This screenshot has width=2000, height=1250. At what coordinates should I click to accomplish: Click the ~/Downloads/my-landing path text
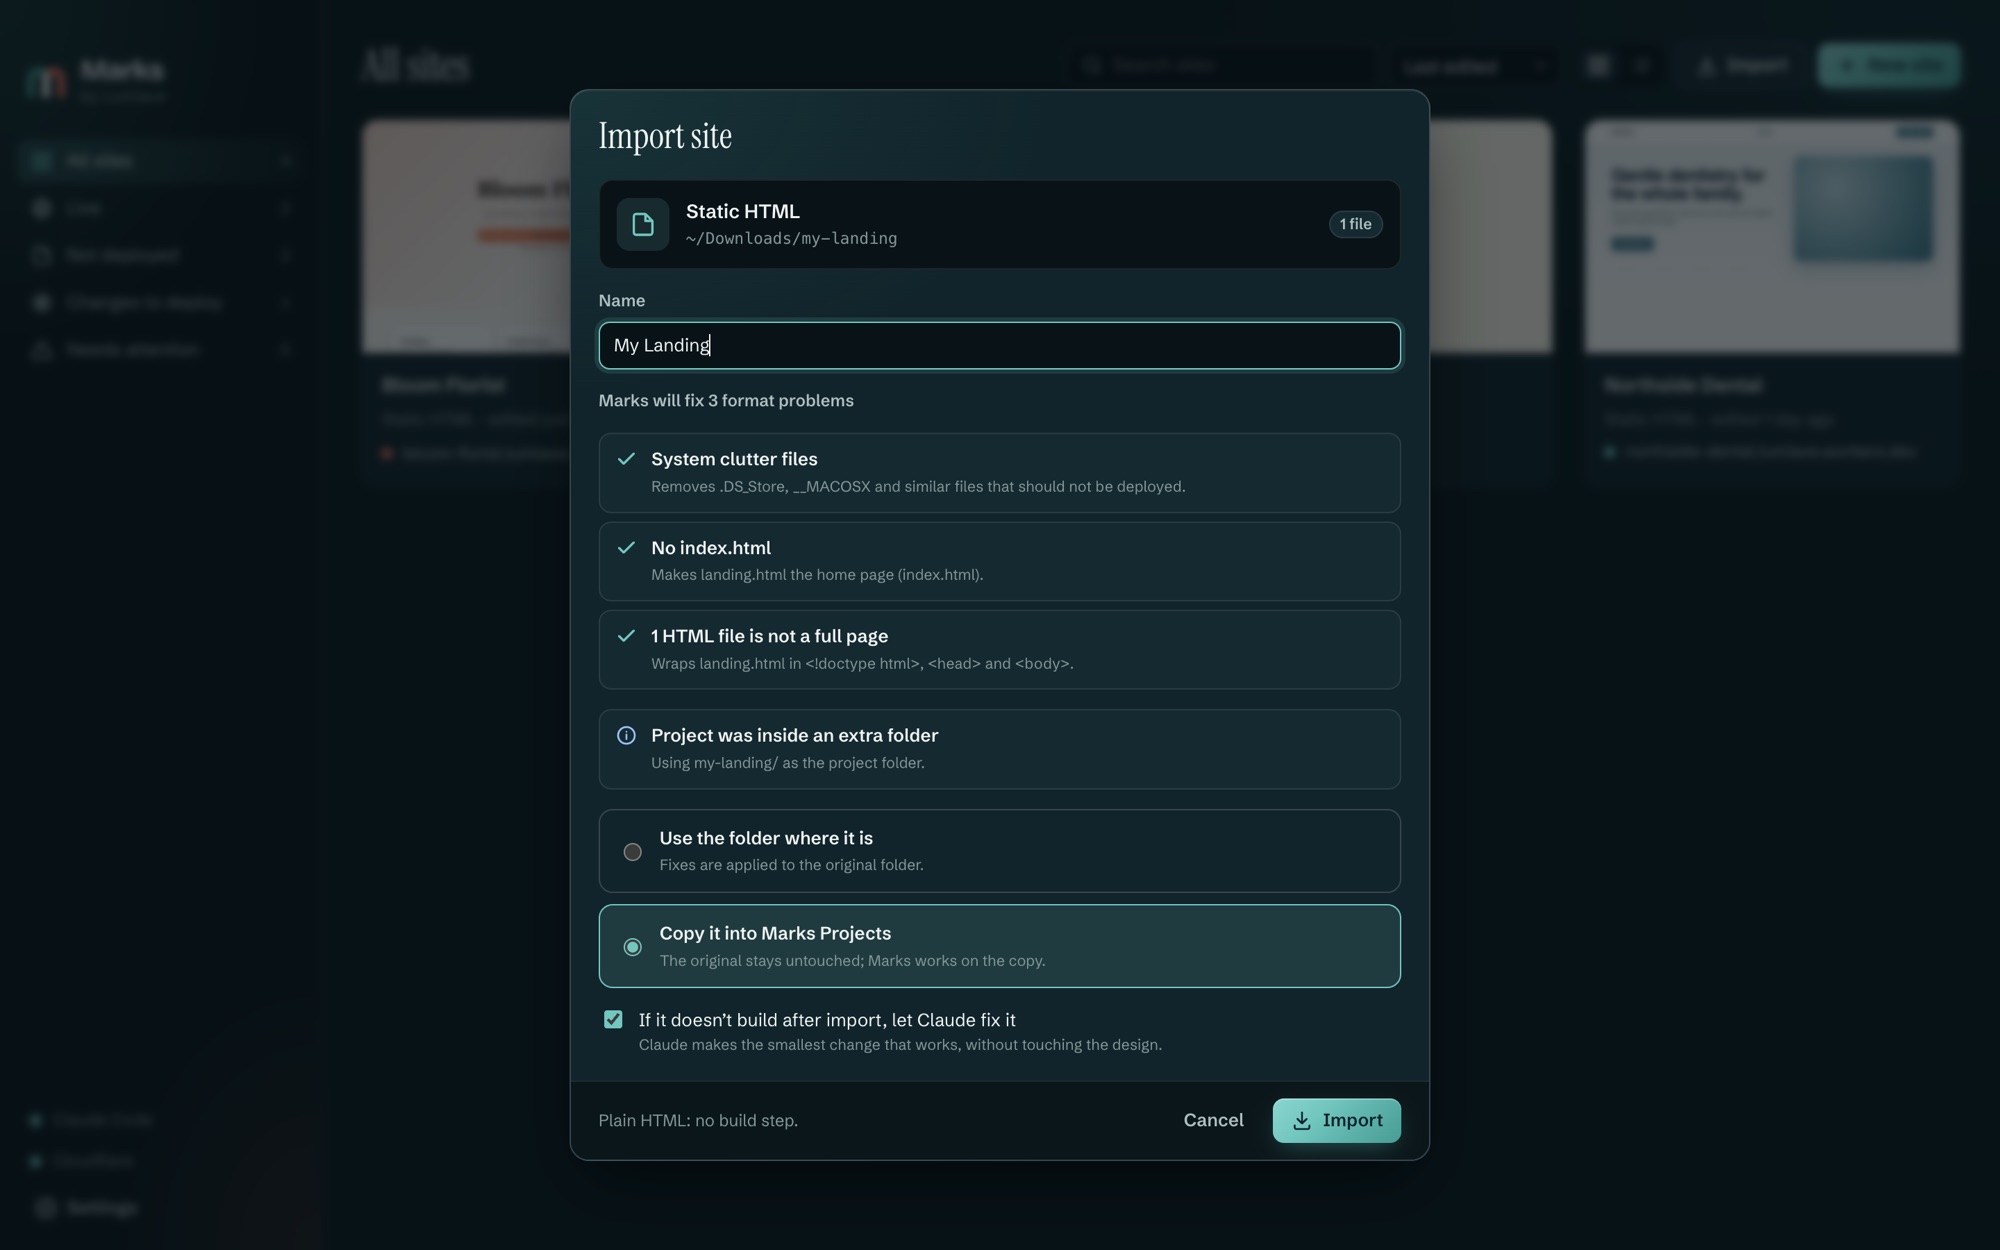(x=791, y=238)
